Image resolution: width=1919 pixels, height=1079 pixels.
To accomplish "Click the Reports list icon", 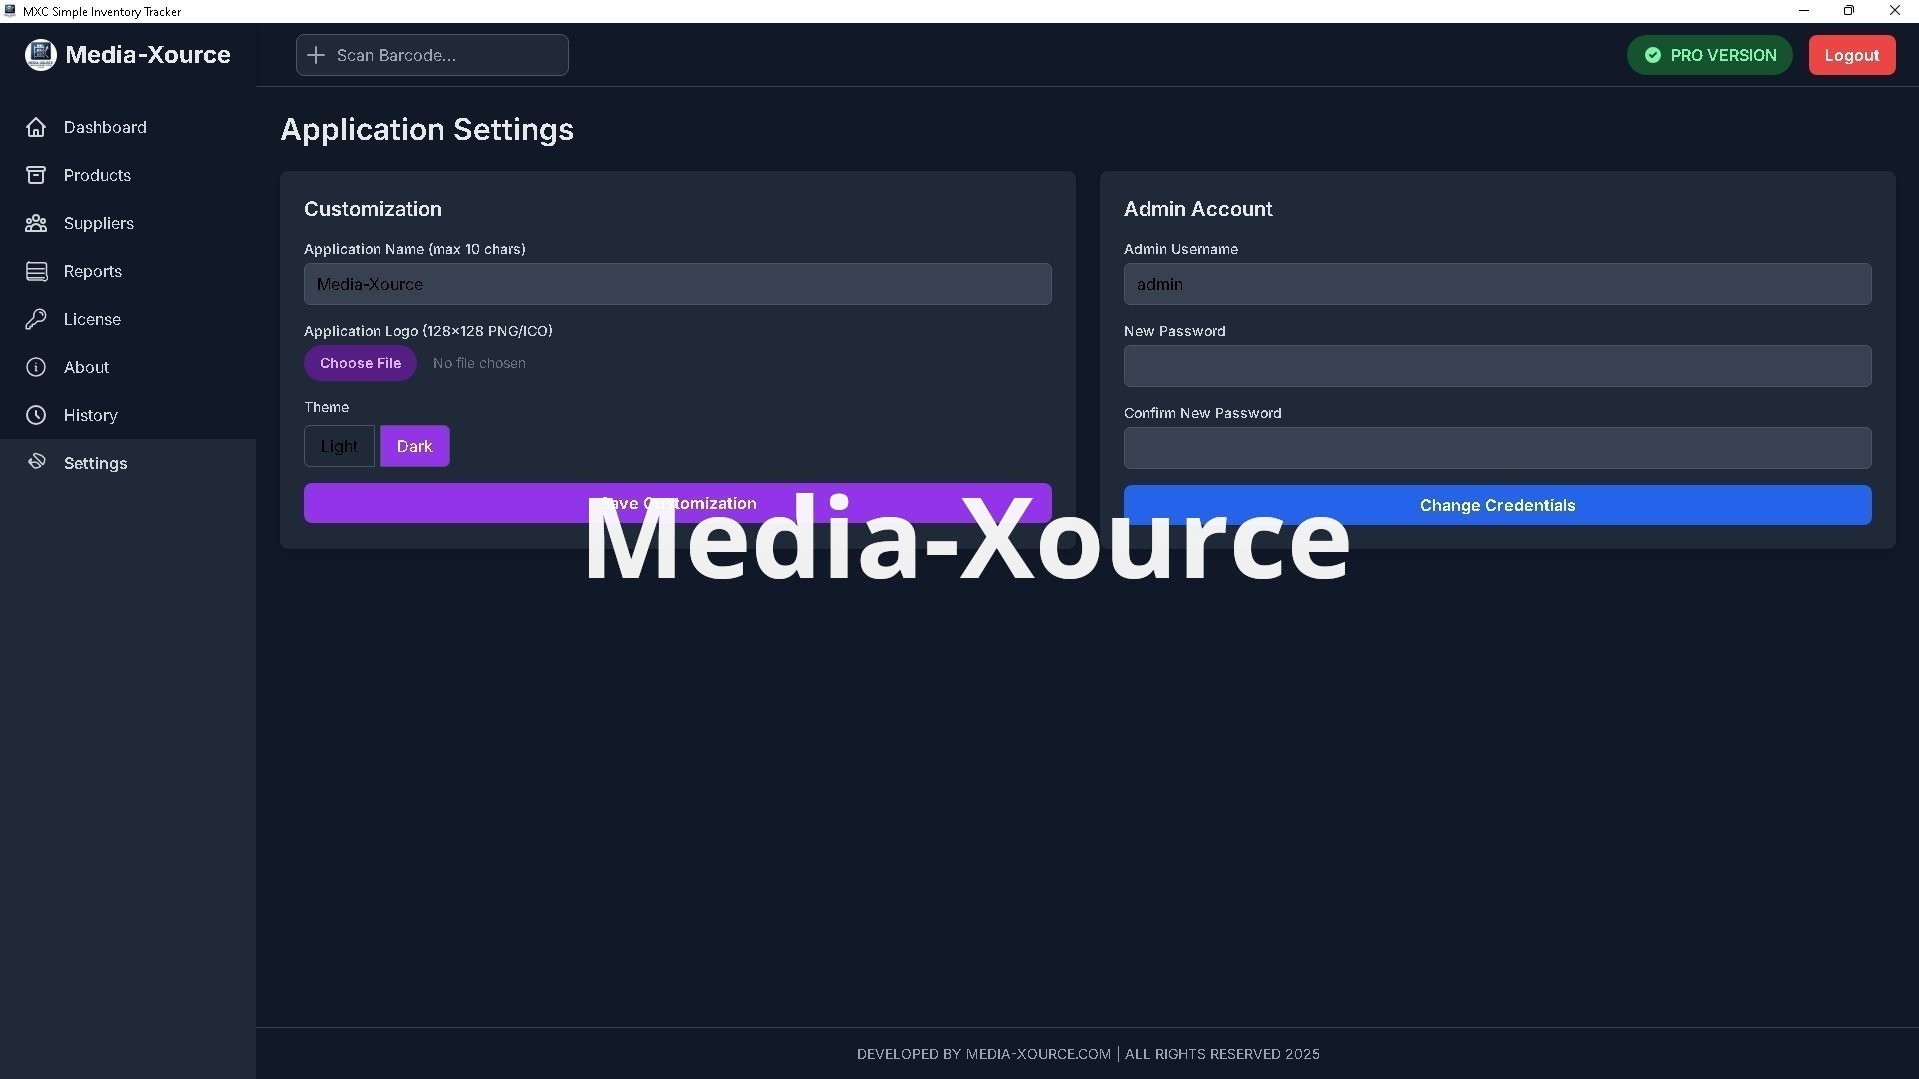I will pos(36,271).
